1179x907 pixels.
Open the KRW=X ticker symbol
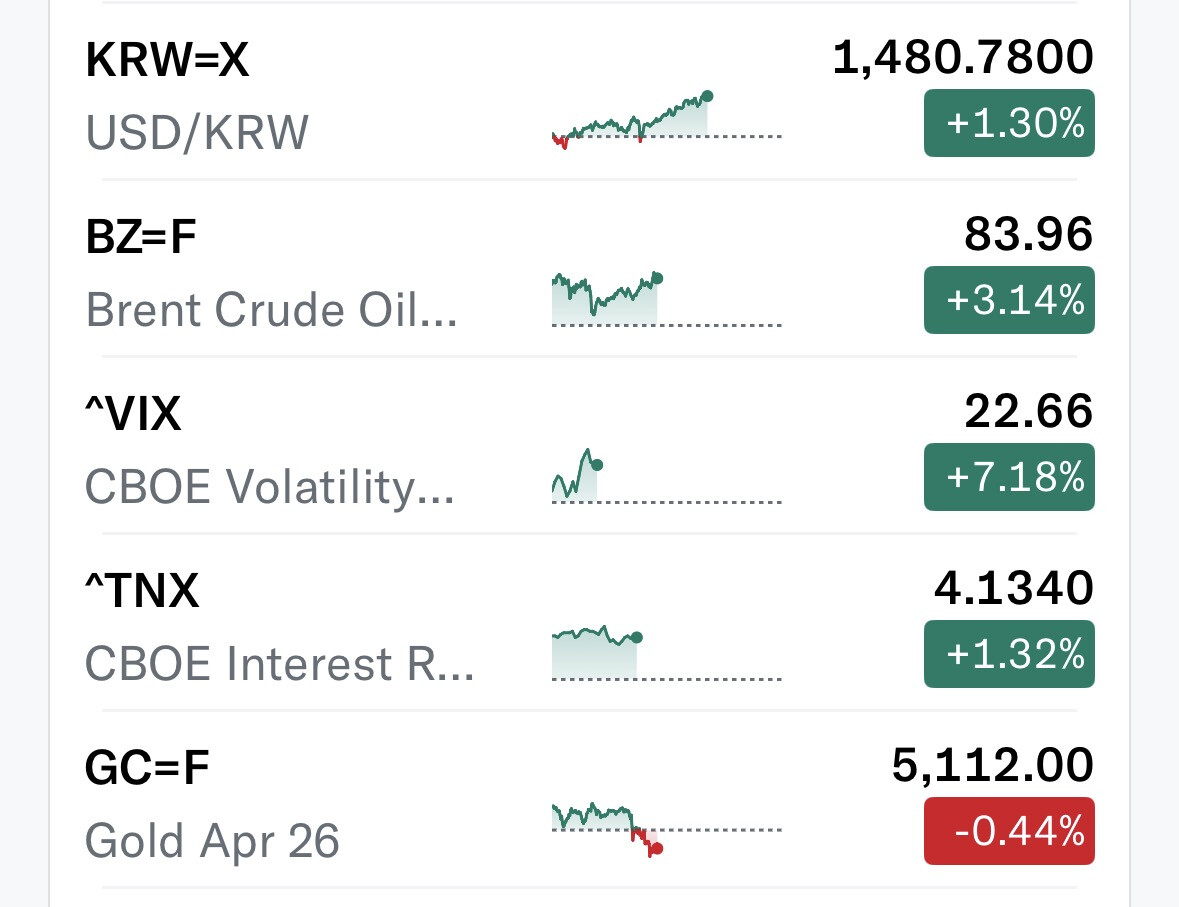click(x=167, y=62)
